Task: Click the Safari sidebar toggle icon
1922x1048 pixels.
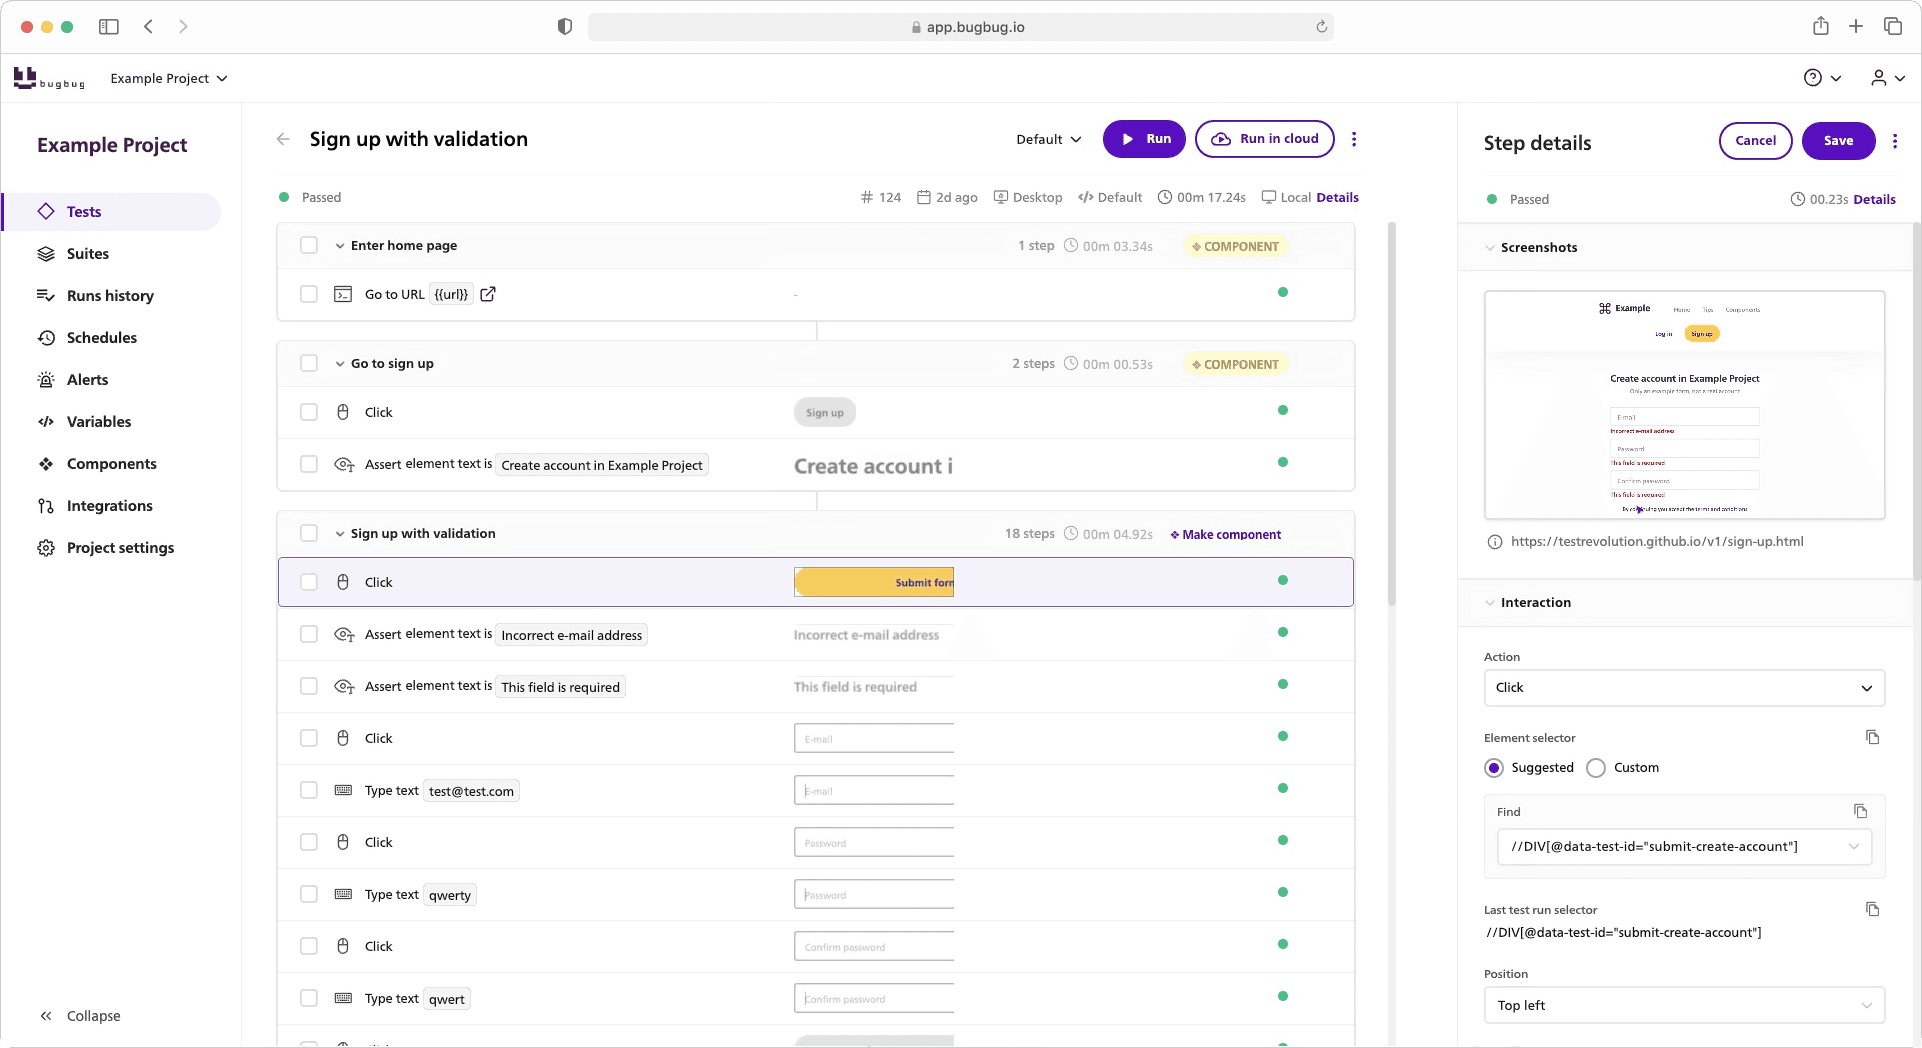Action: point(109,27)
